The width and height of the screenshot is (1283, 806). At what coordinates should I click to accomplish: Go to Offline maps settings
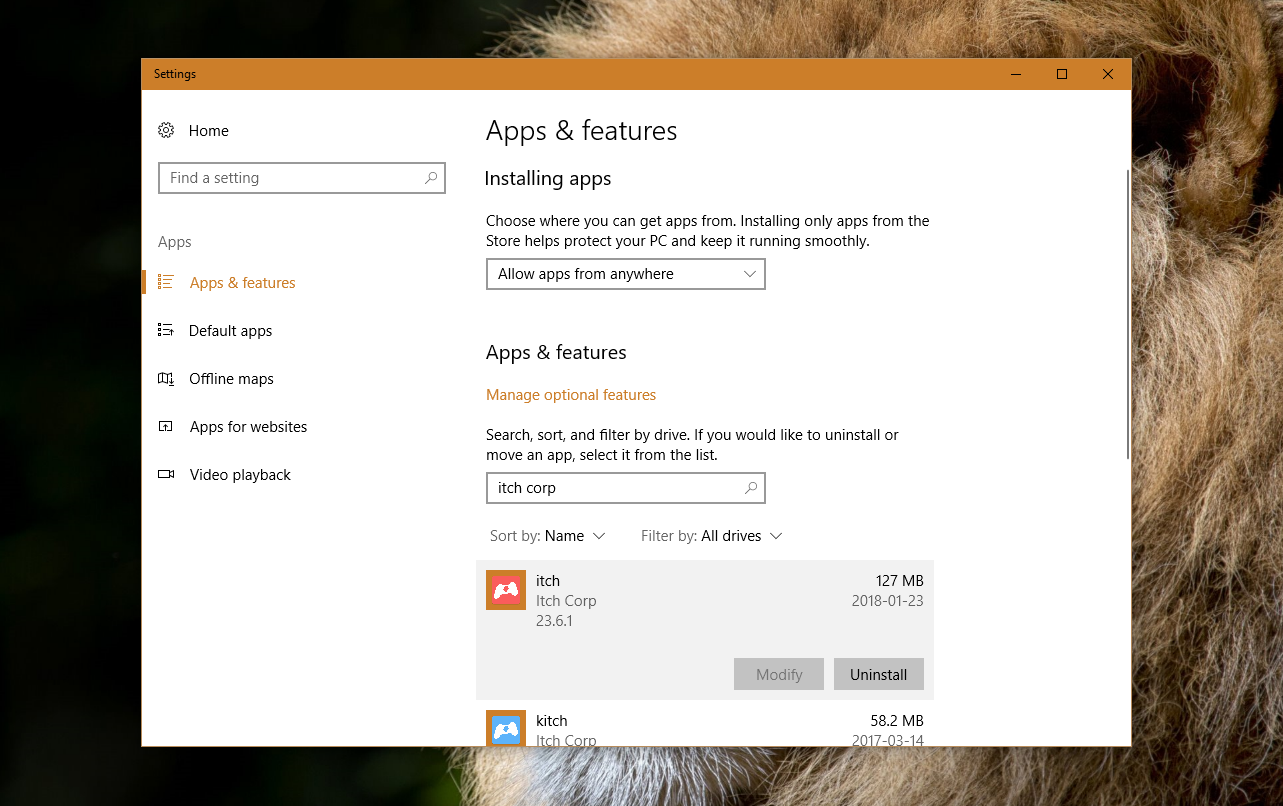point(231,379)
